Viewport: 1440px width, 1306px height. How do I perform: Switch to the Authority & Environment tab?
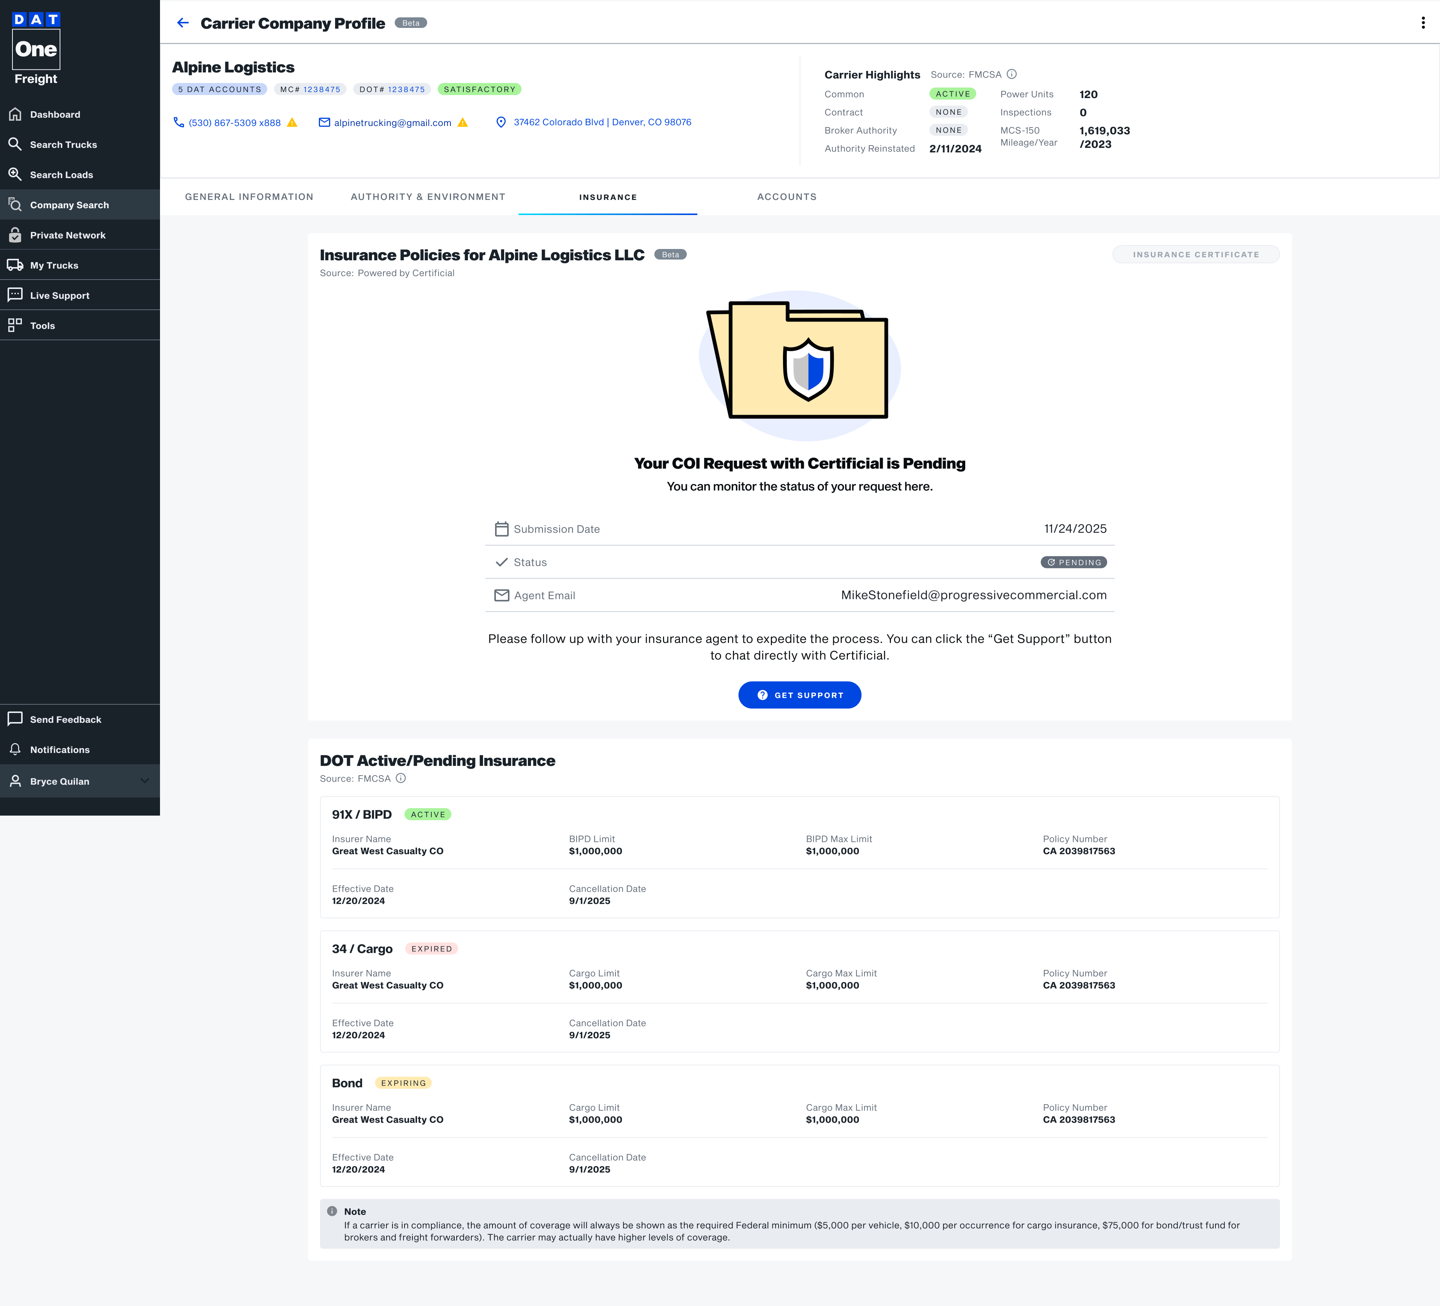pyautogui.click(x=428, y=197)
